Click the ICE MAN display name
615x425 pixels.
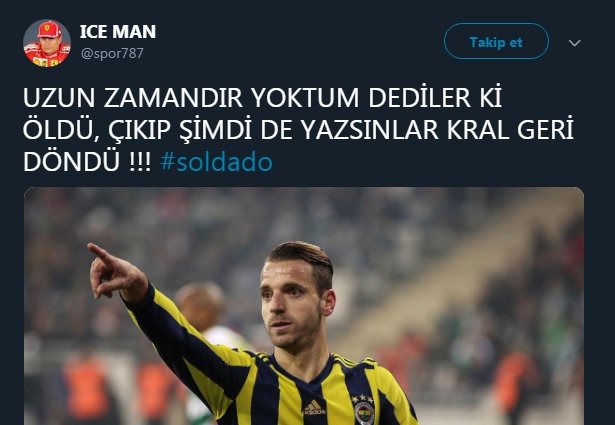[118, 32]
